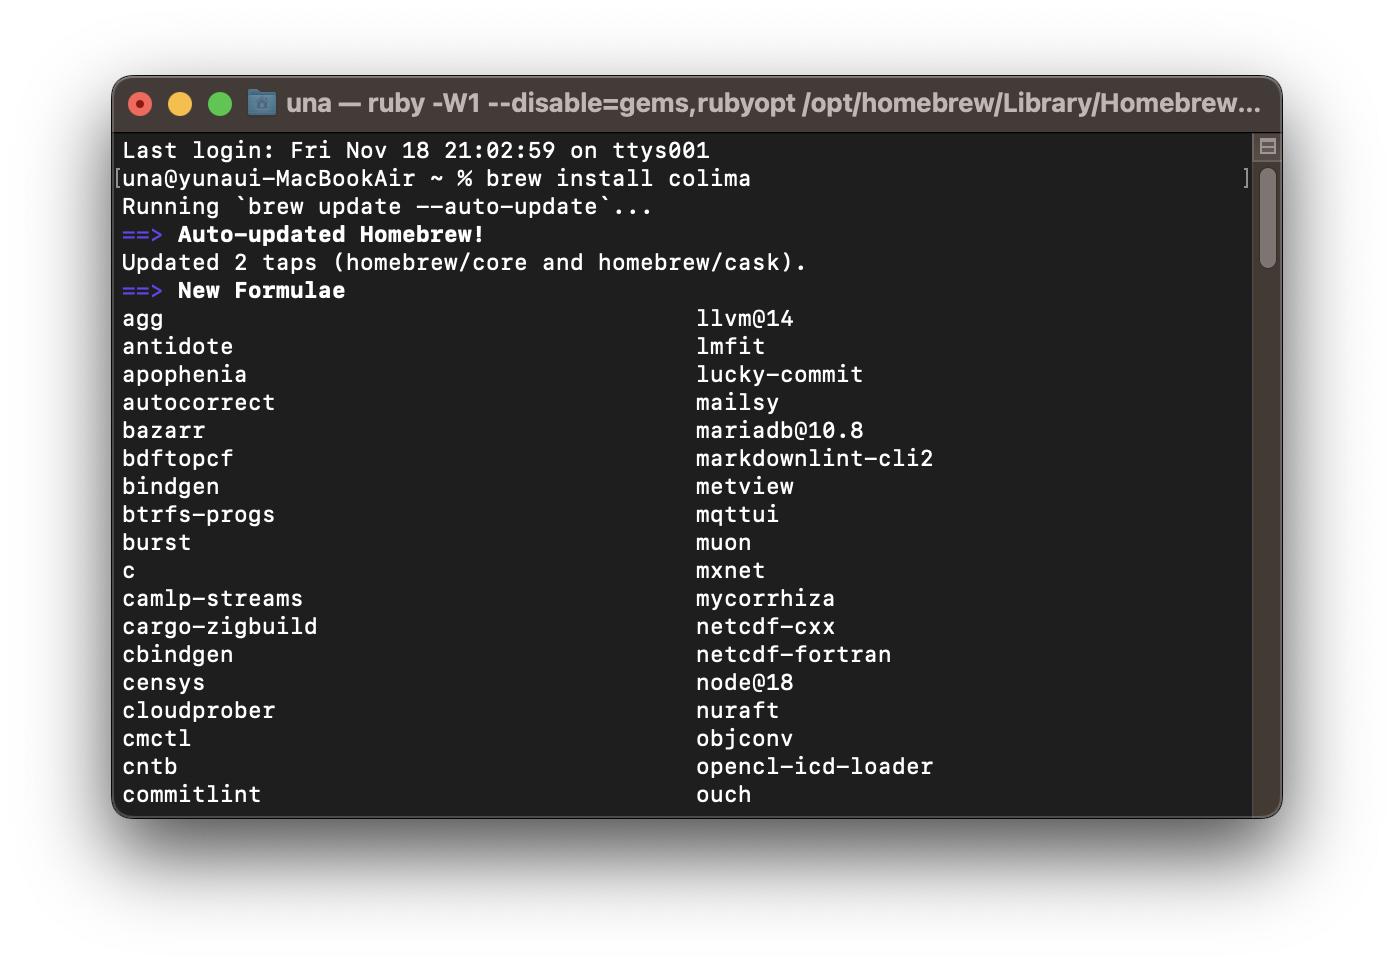Click the formula name 'node@18'
The image size is (1394, 966).
745,683
